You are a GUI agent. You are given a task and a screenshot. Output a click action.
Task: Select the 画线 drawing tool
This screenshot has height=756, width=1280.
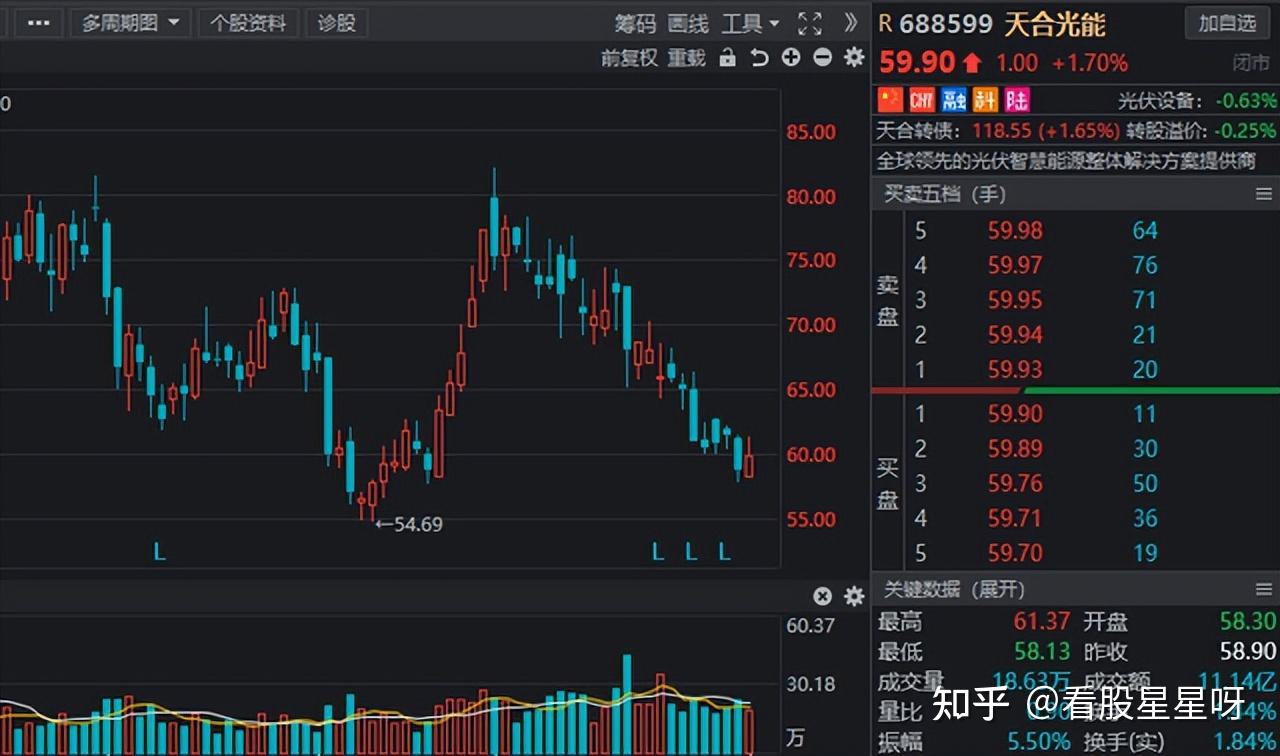[x=688, y=23]
